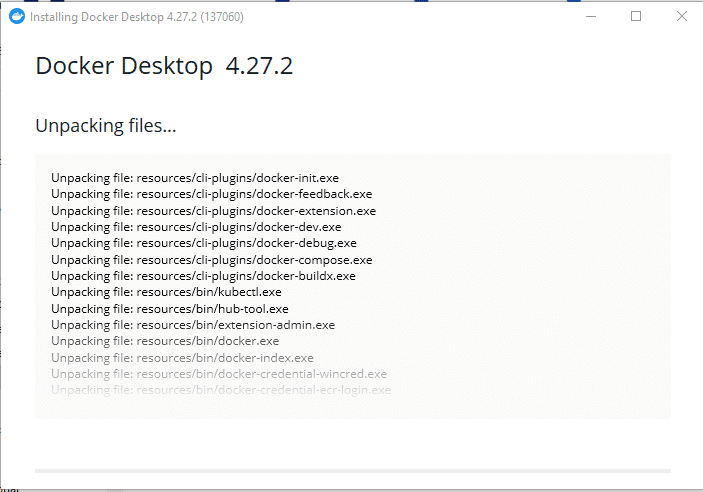Click the 'Installing Docker Desktop 4.27.2' title text
This screenshot has height=492, width=703.
tap(136, 17)
